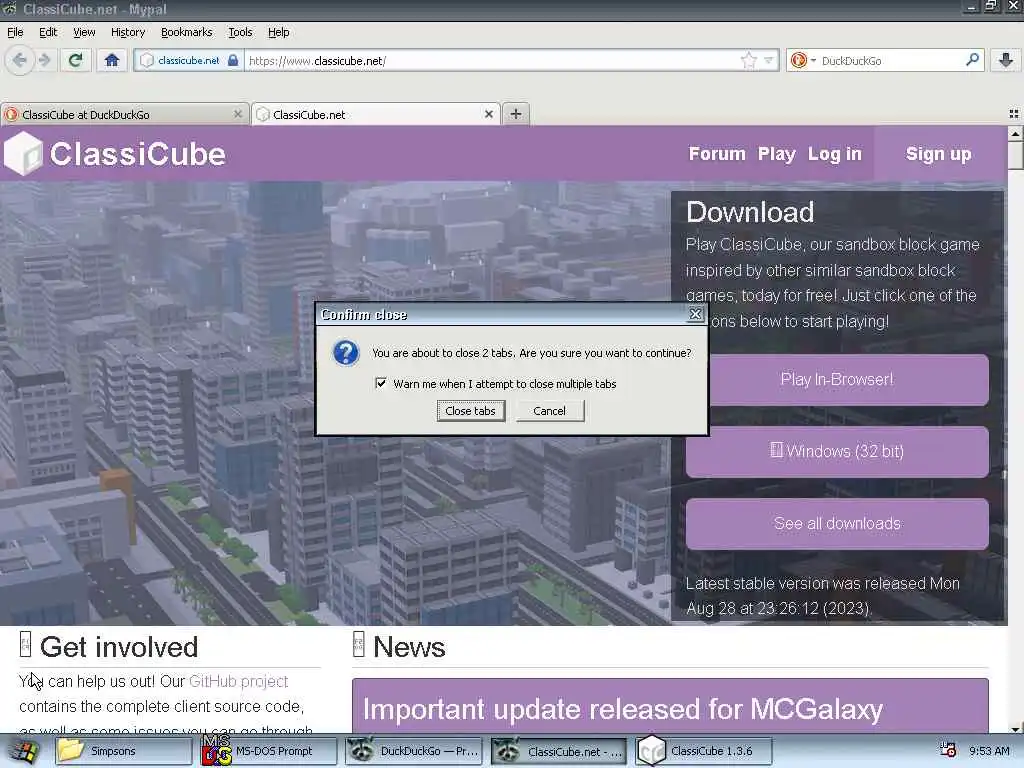Click the vertical scrollbar thumb
Viewport: 1024px width, 768px height.
(1015, 155)
